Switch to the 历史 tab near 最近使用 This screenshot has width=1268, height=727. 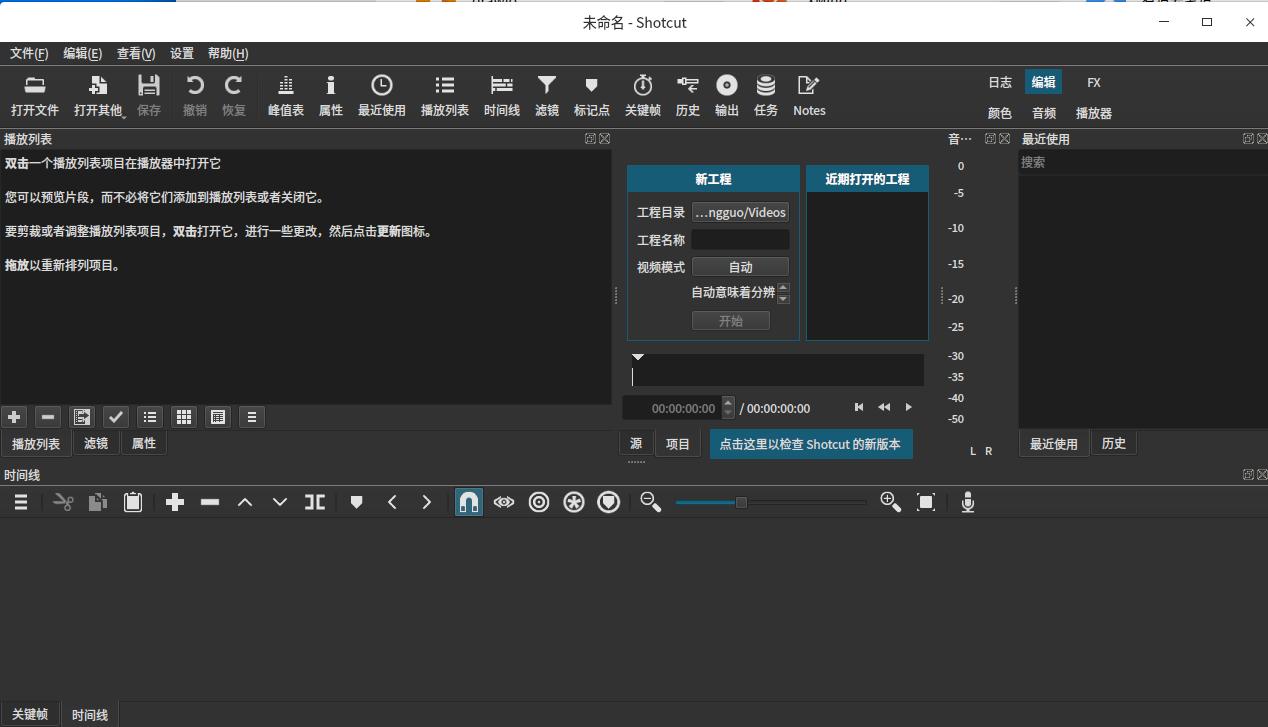(x=1113, y=443)
